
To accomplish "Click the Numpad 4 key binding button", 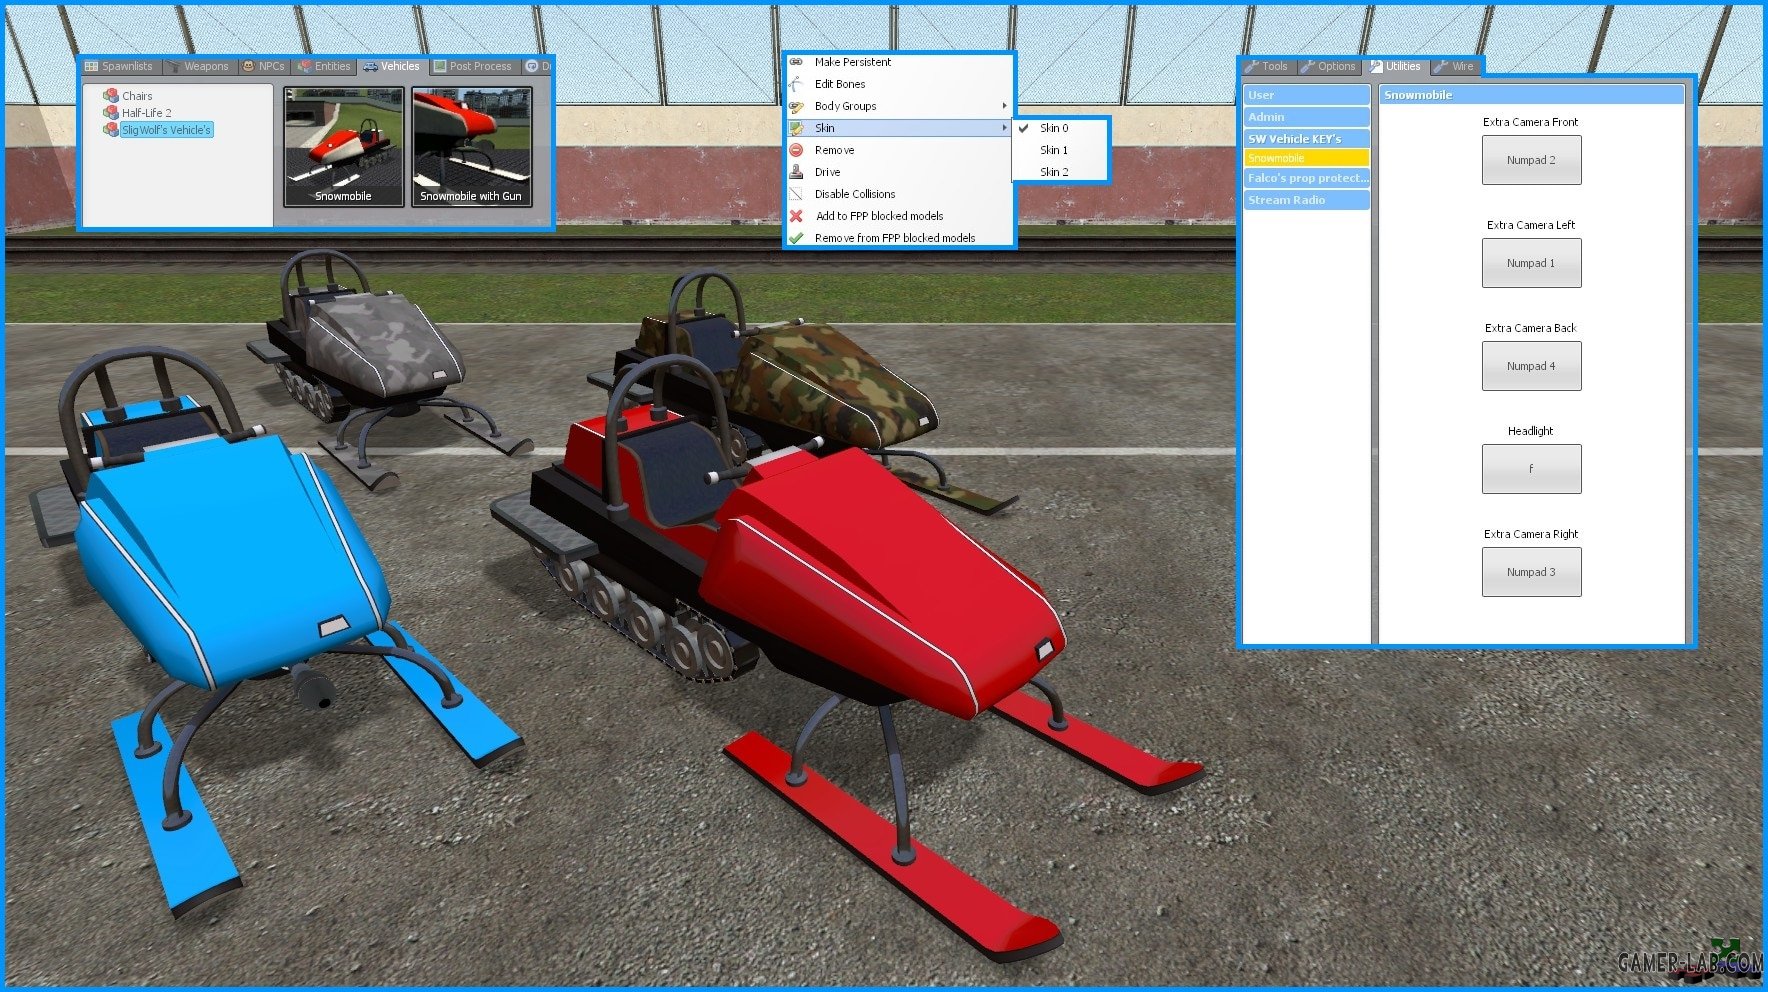I will [1531, 366].
